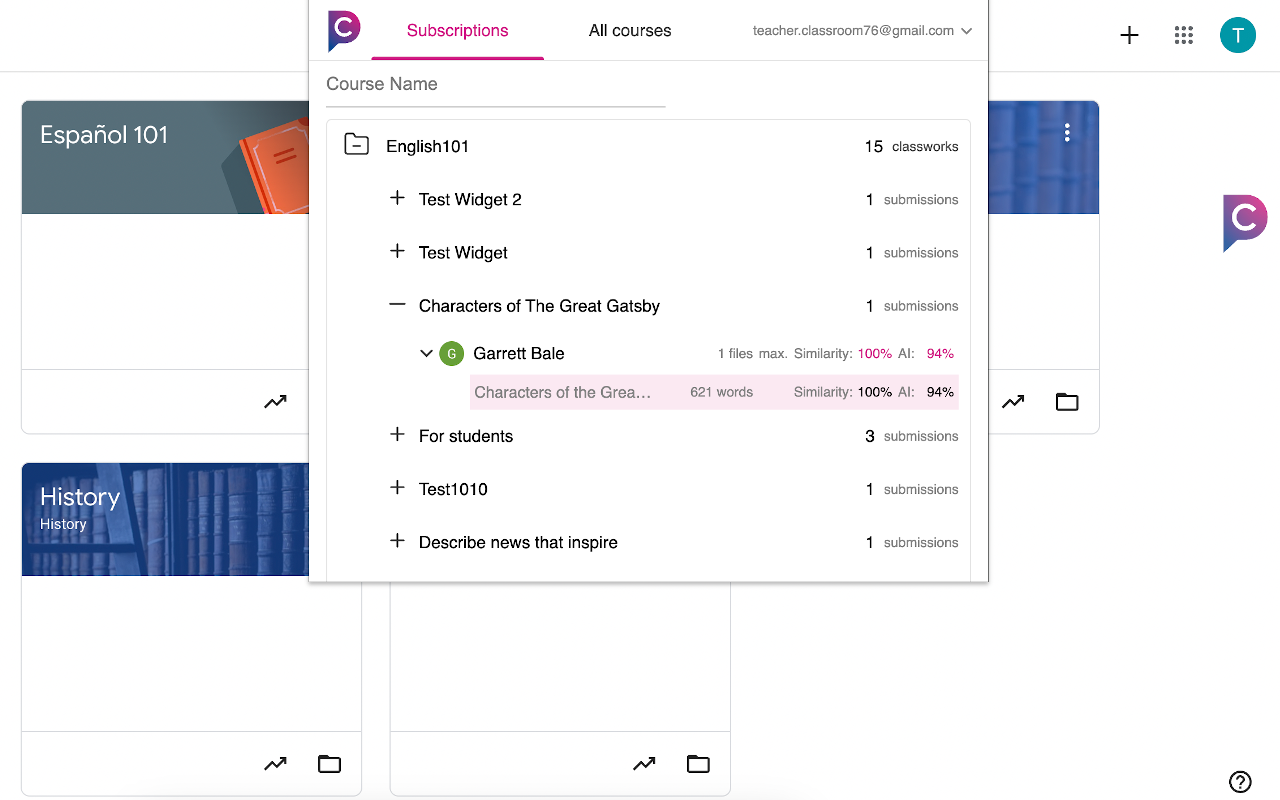Open course folder icon on History card
Screen dimensions: 1280x800
point(329,763)
